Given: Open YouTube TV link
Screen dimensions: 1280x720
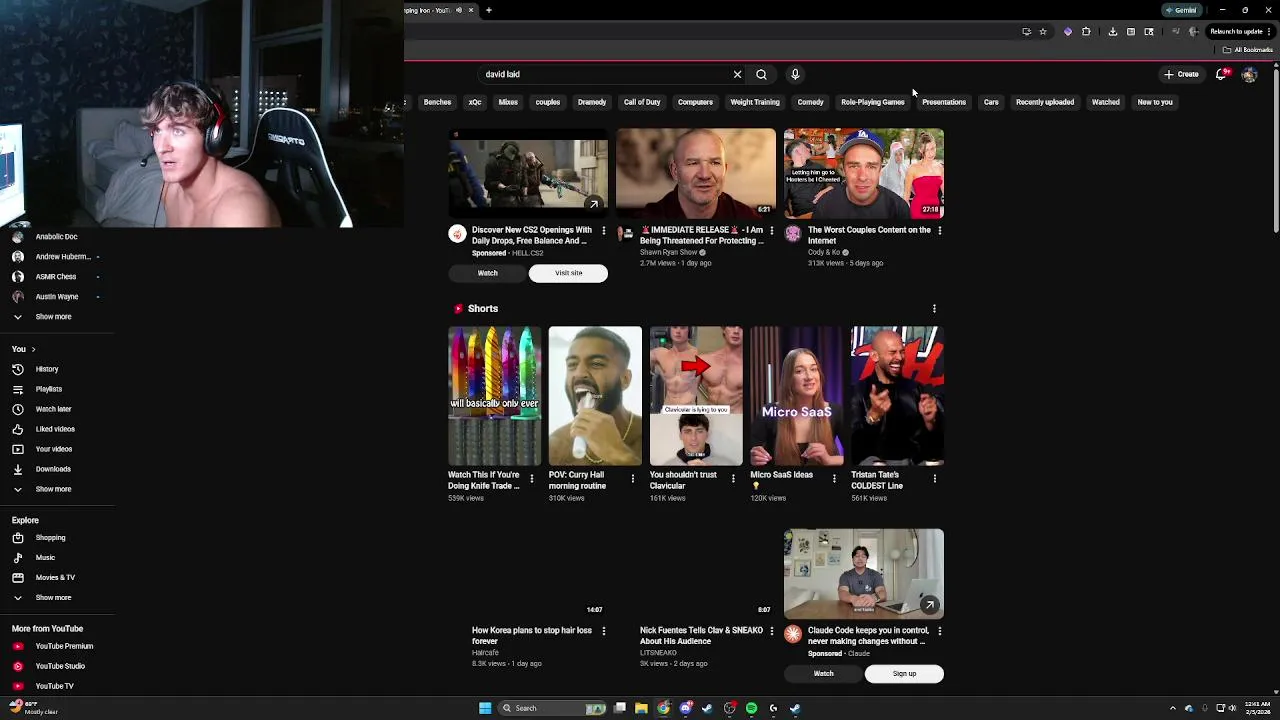Looking at the screenshot, I should pos(54,686).
